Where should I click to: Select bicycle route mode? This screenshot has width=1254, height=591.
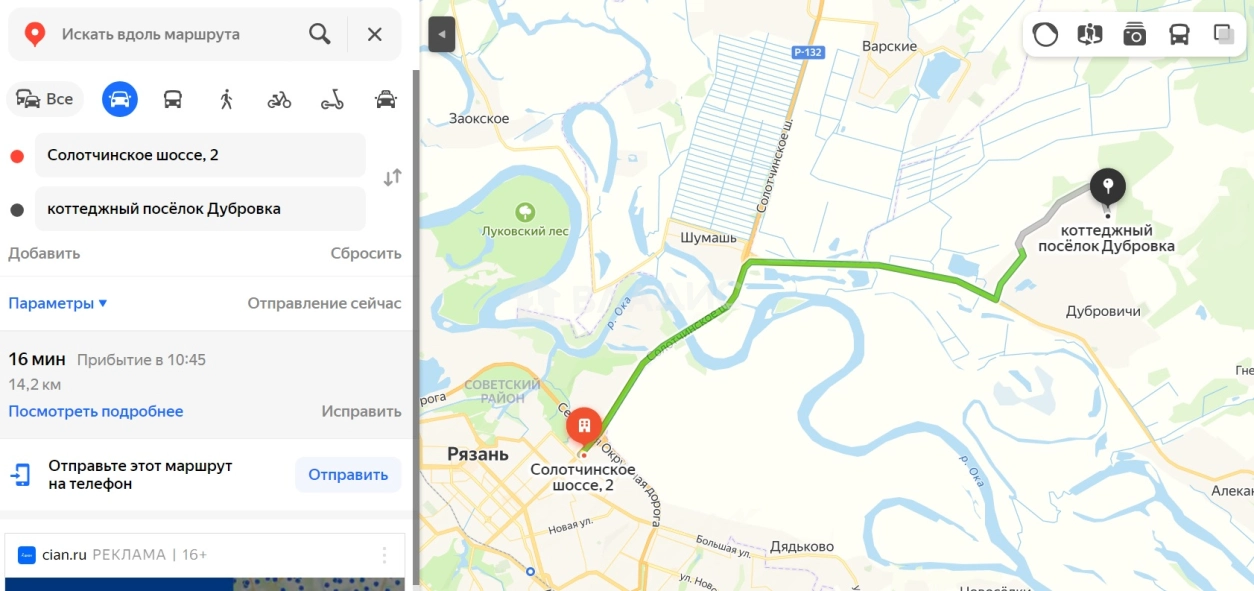pyautogui.click(x=279, y=99)
